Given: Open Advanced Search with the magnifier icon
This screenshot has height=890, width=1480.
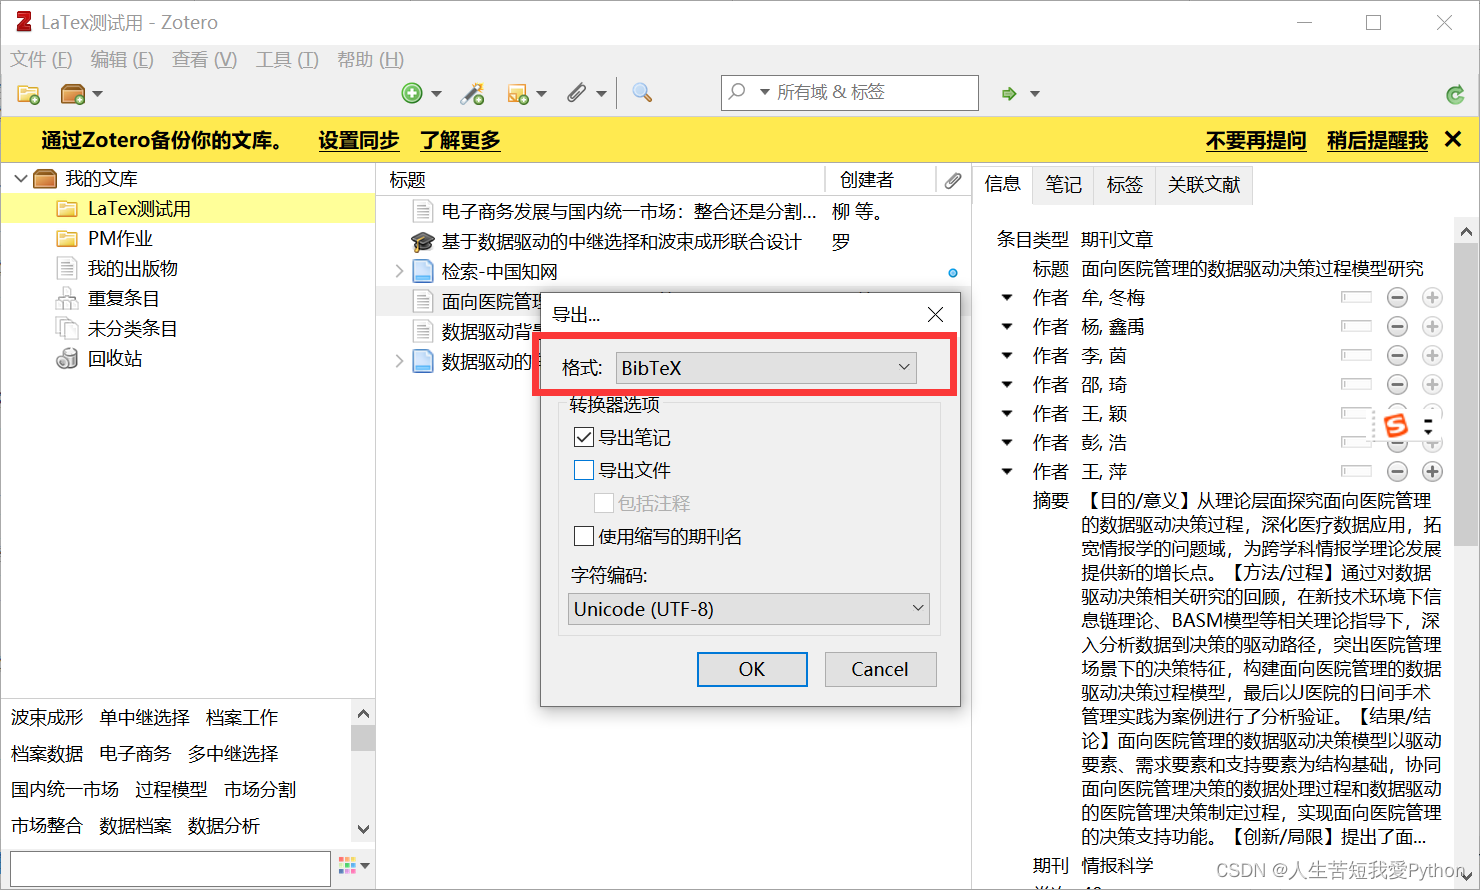Looking at the screenshot, I should [642, 93].
